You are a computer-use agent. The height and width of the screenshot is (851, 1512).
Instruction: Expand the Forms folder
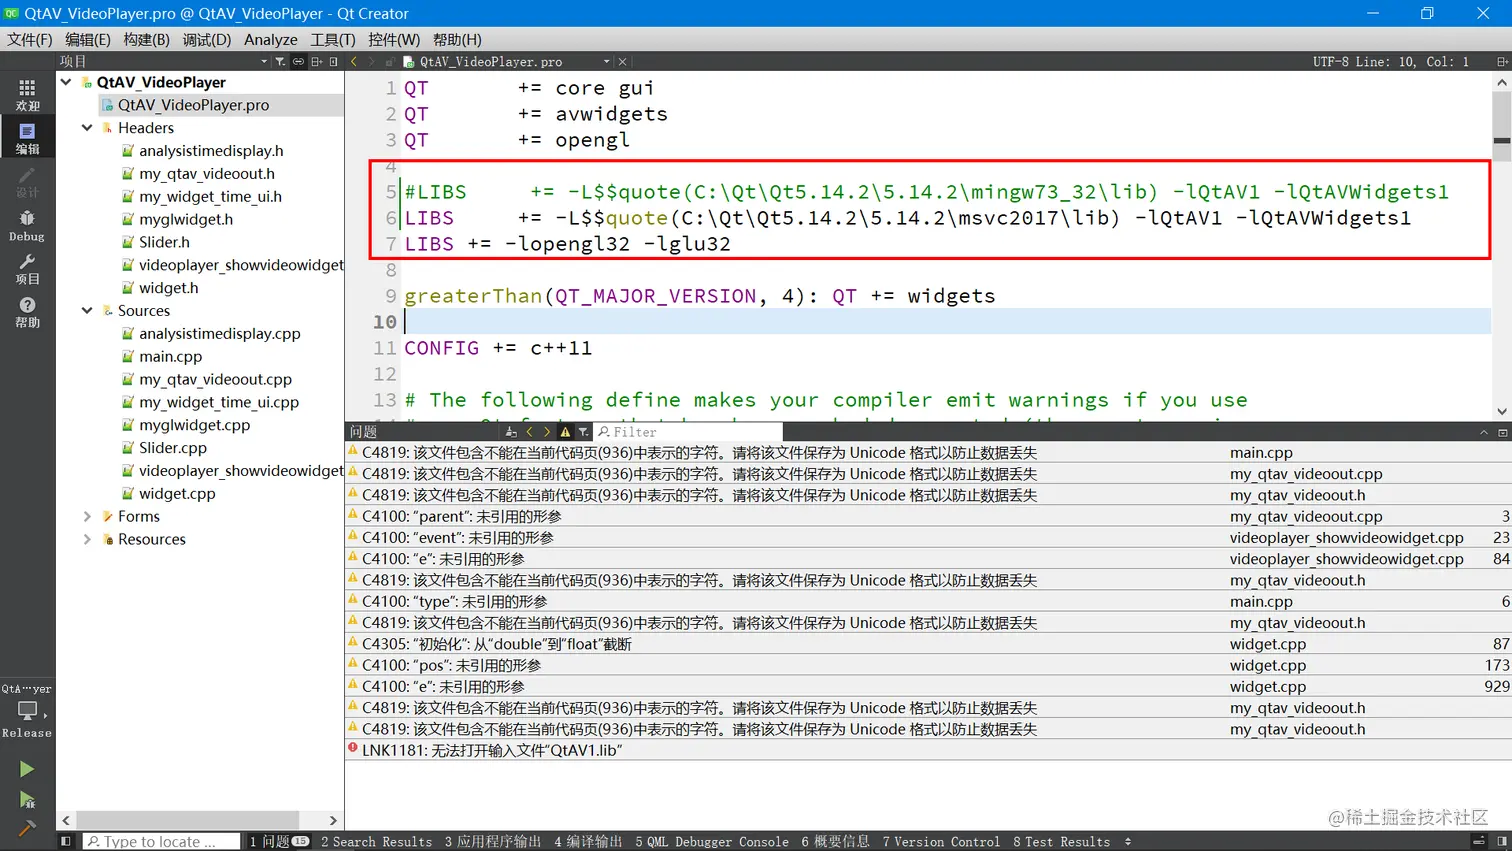(x=87, y=517)
